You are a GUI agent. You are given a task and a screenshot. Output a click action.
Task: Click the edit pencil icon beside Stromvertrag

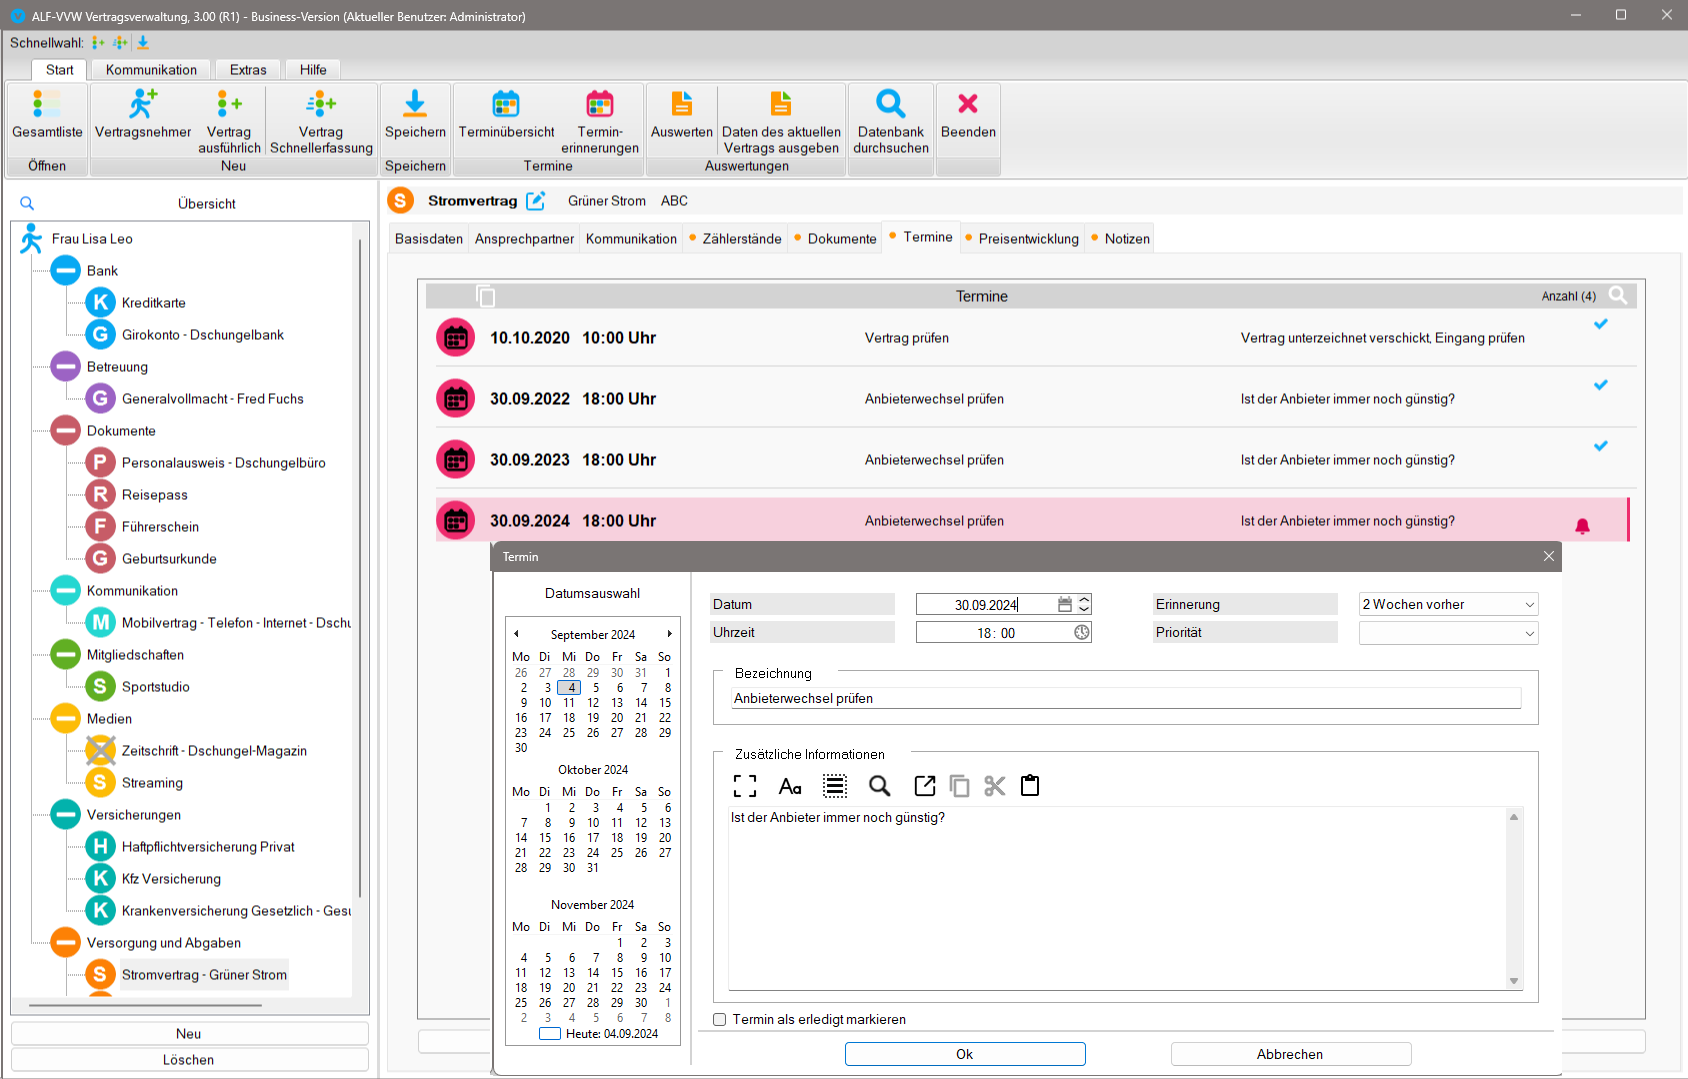tap(536, 201)
